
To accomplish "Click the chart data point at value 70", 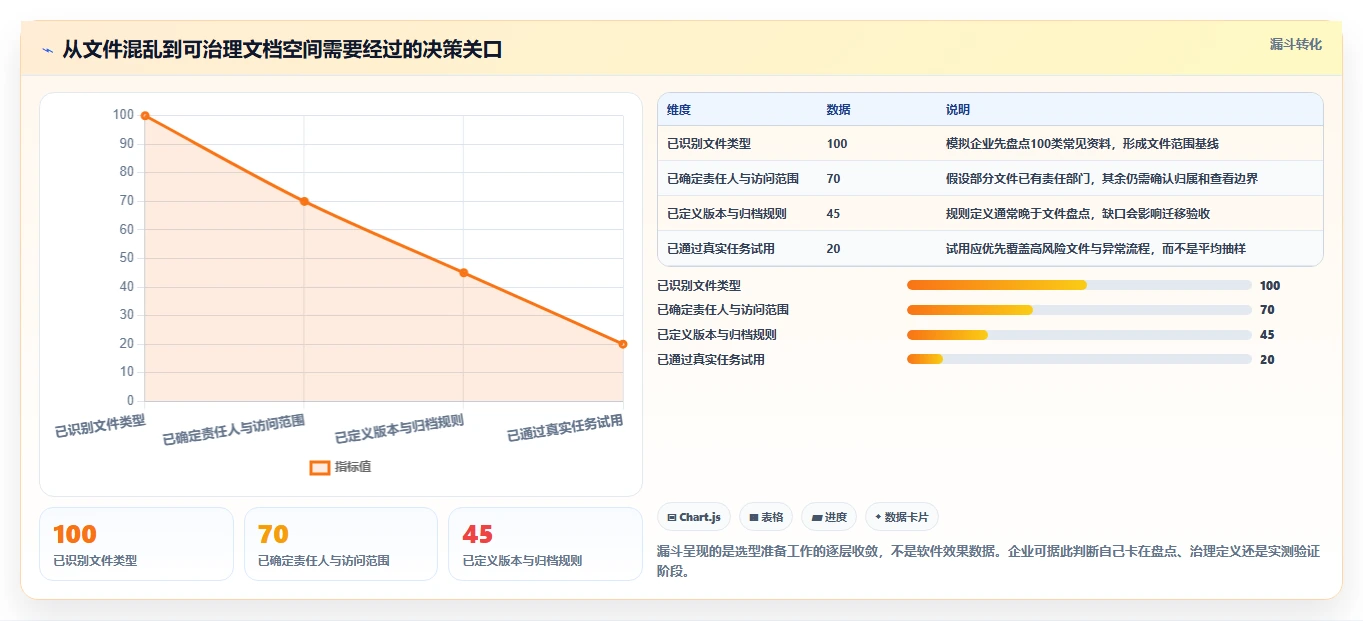I will pyautogui.click(x=304, y=201).
